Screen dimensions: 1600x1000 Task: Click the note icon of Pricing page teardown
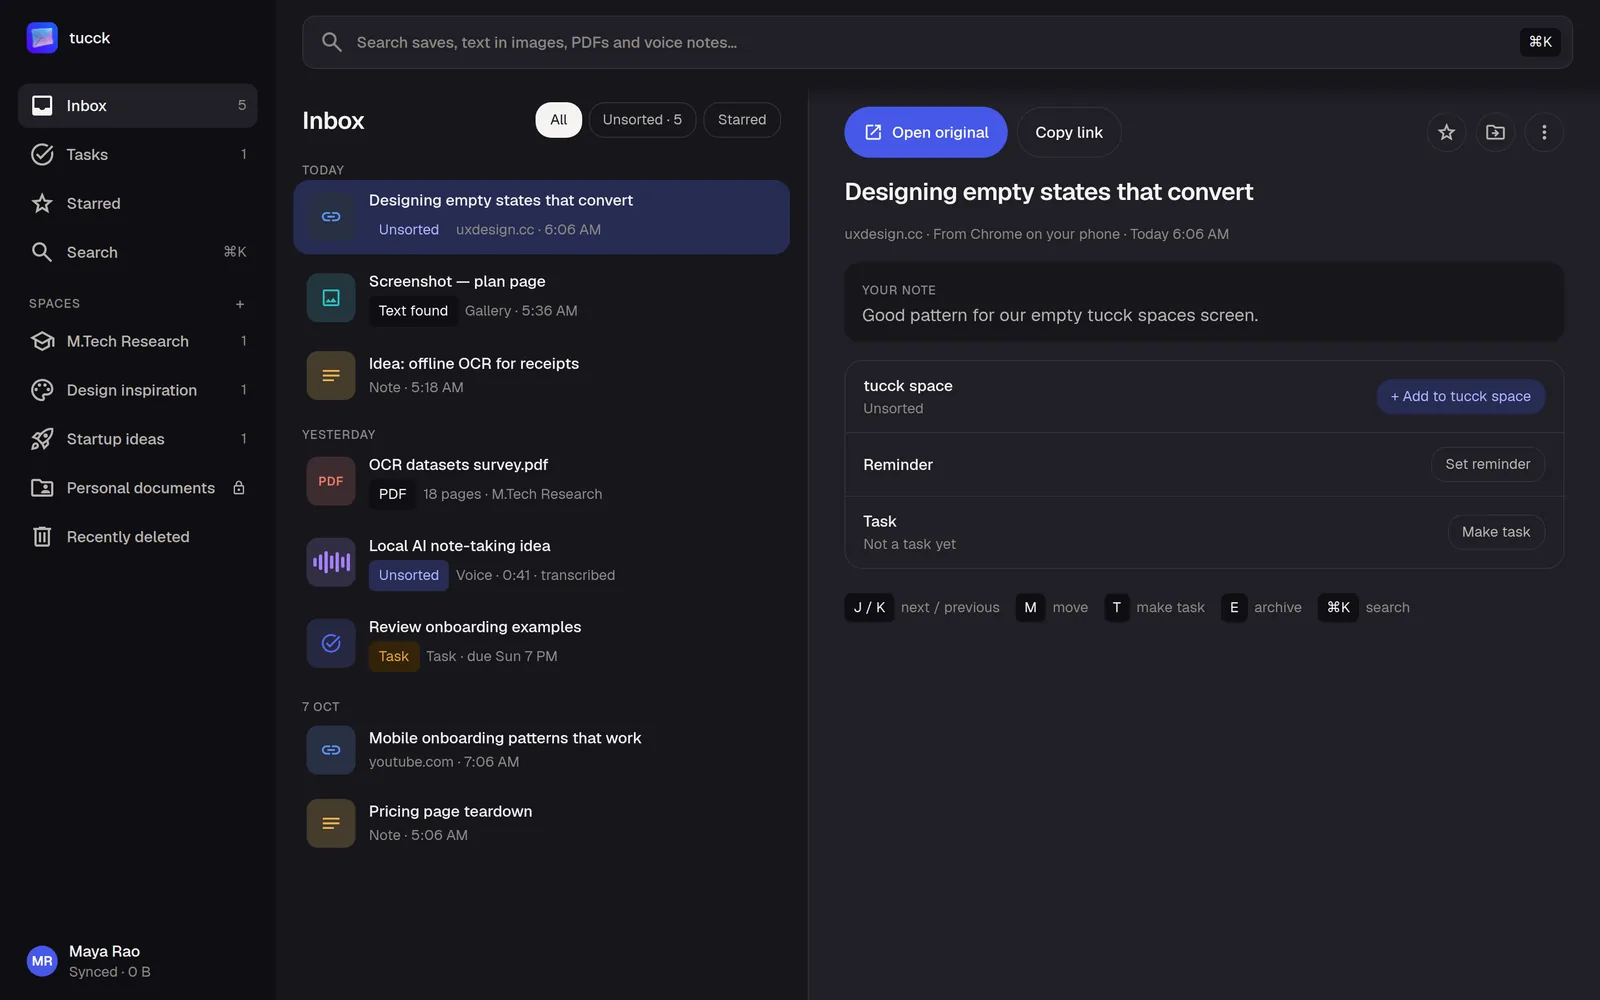tap(331, 823)
